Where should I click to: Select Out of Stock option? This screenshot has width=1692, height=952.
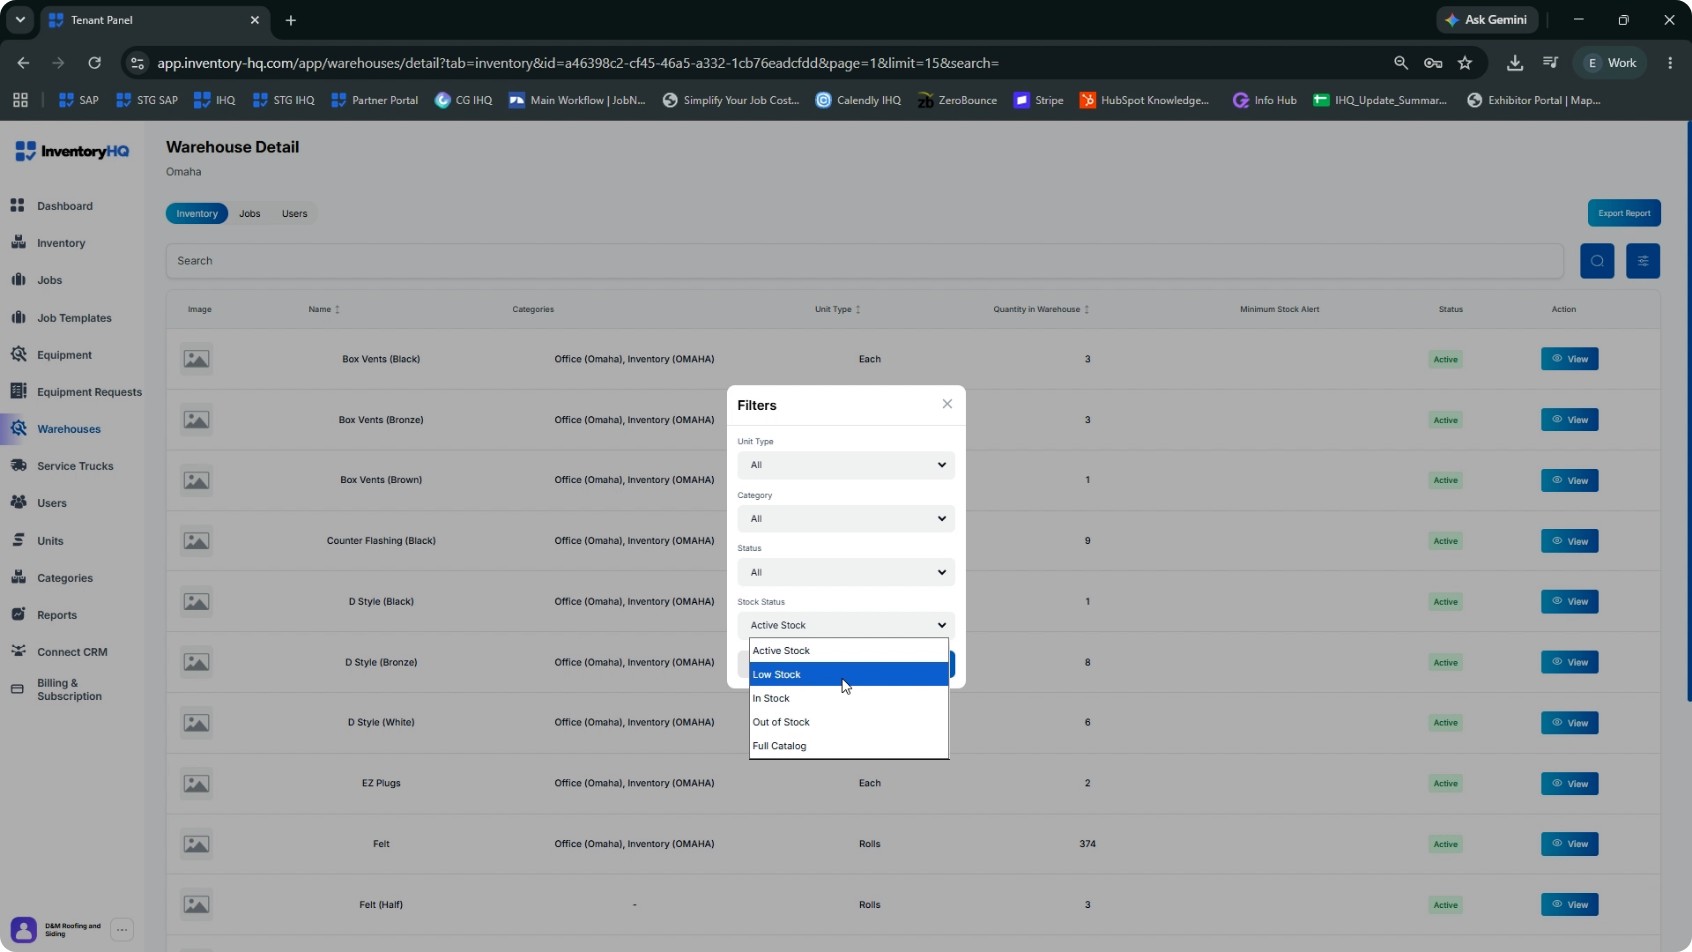pyautogui.click(x=849, y=722)
